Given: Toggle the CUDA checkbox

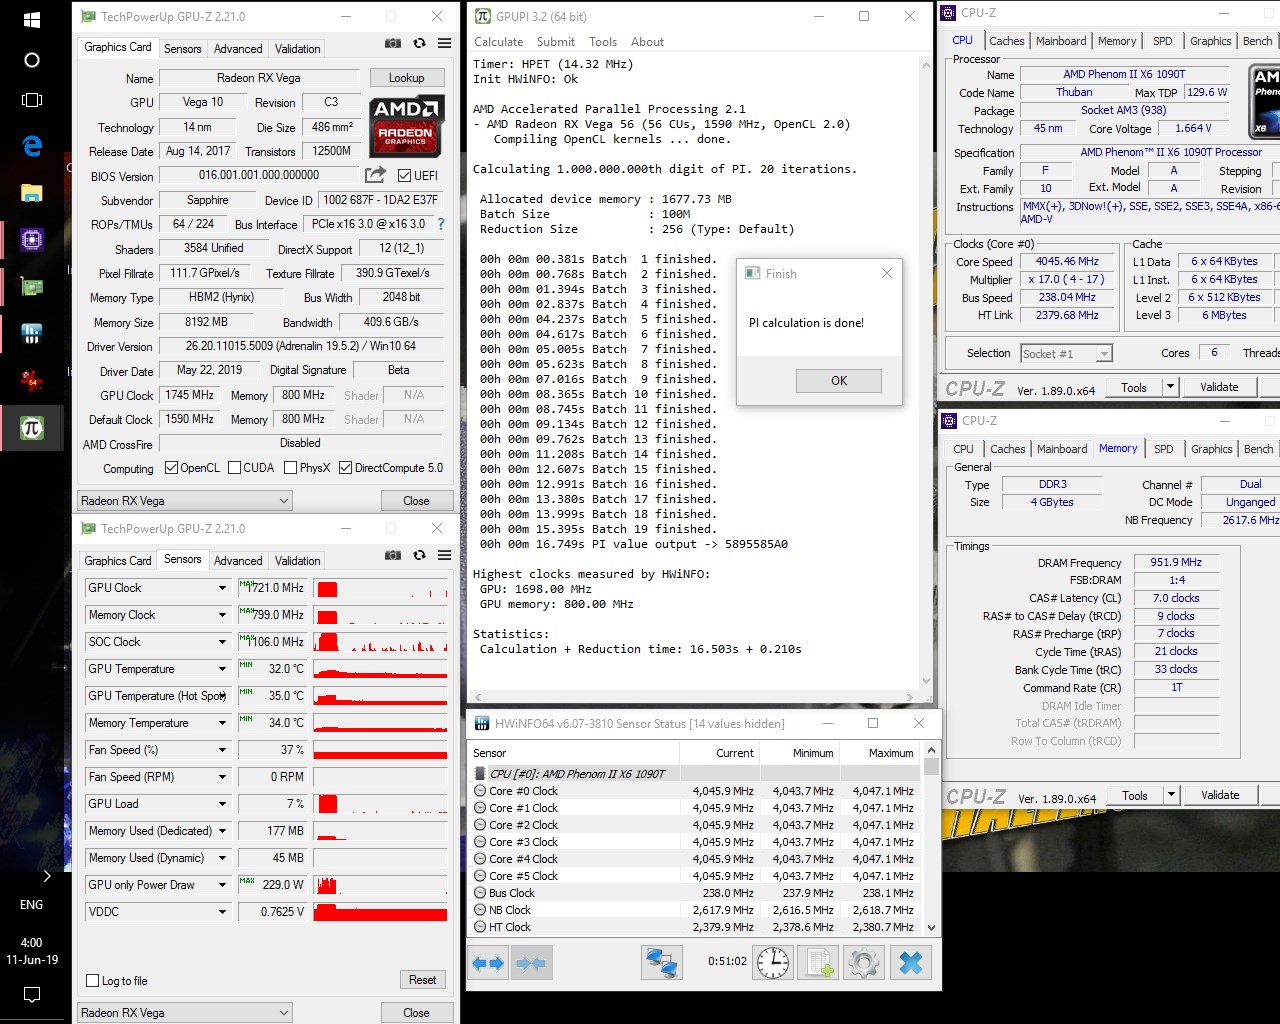Looking at the screenshot, I should (x=234, y=468).
